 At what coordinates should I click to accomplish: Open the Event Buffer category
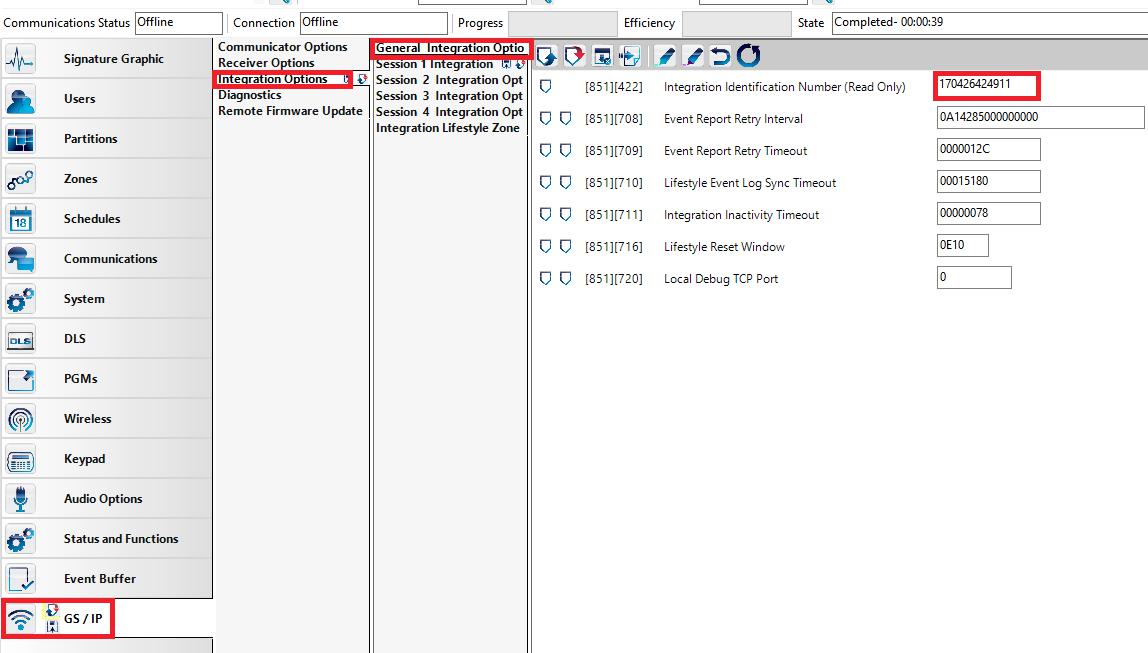click(100, 579)
